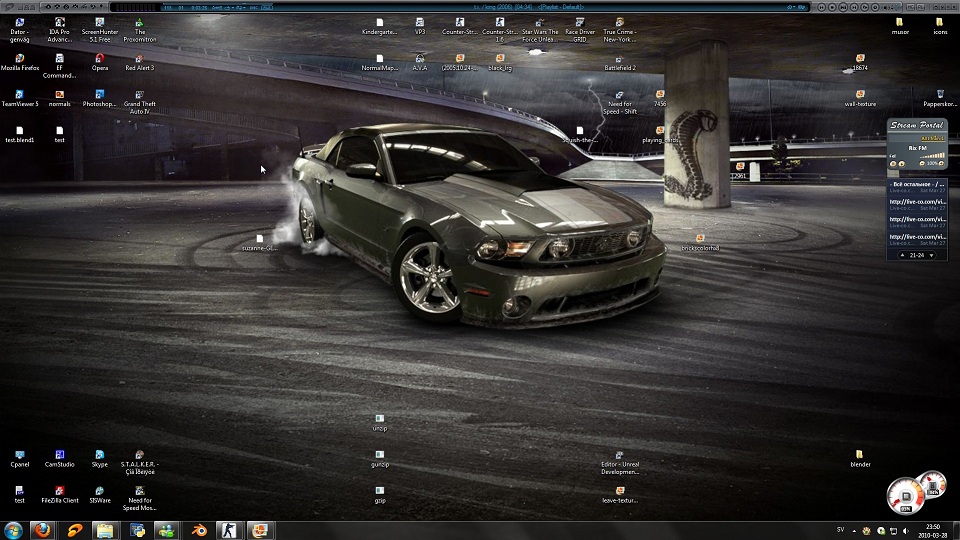Viewport: 960px width, 540px height.
Task: Launch the Skype desktop shortcut
Action: coord(100,455)
